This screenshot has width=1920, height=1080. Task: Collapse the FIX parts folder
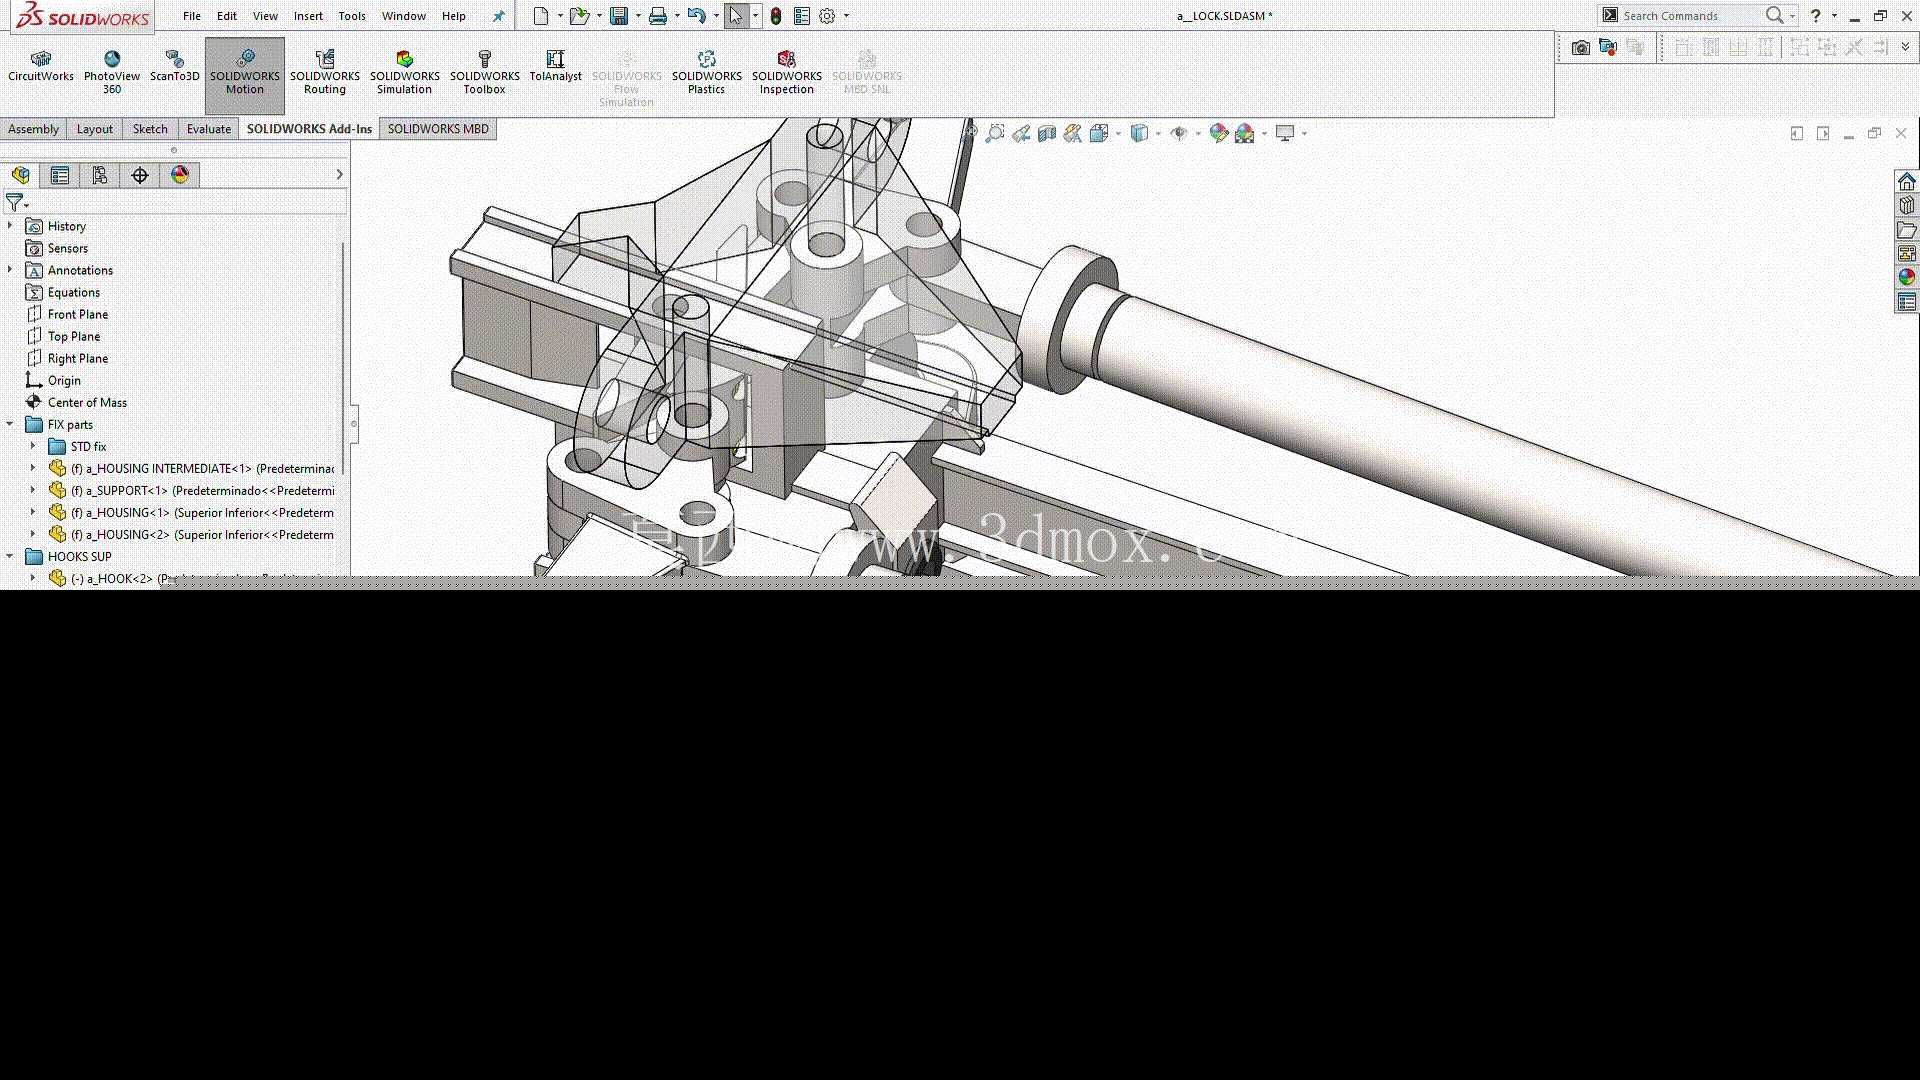click(x=10, y=424)
